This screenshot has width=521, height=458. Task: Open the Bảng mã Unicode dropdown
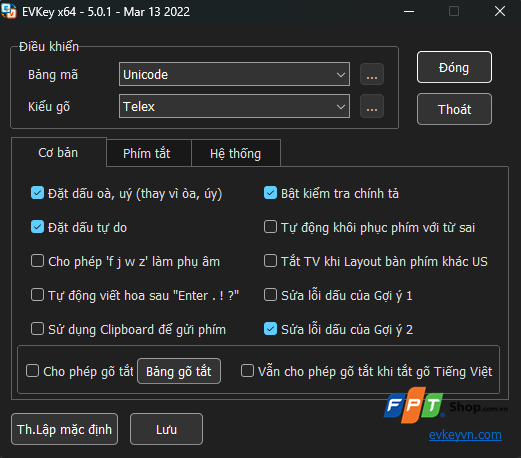click(234, 74)
